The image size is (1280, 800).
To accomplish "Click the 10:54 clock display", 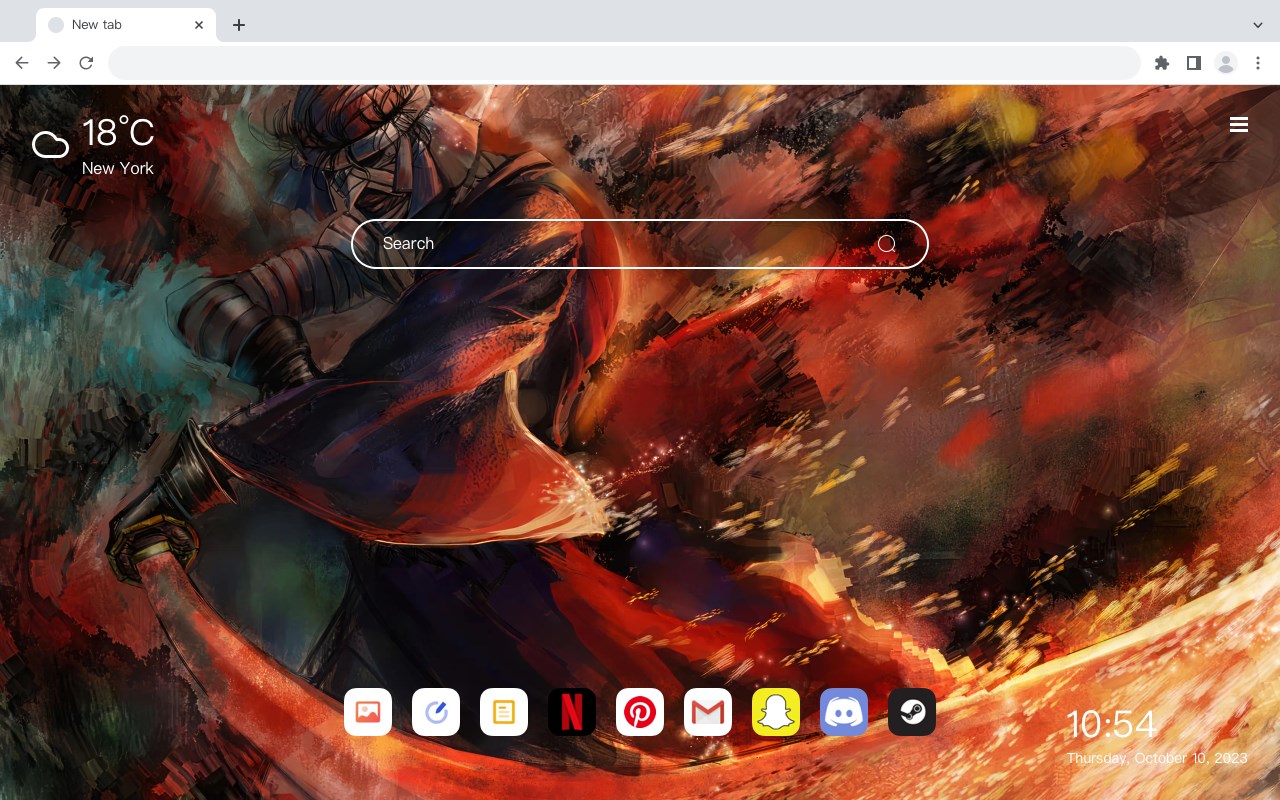I will (1111, 724).
